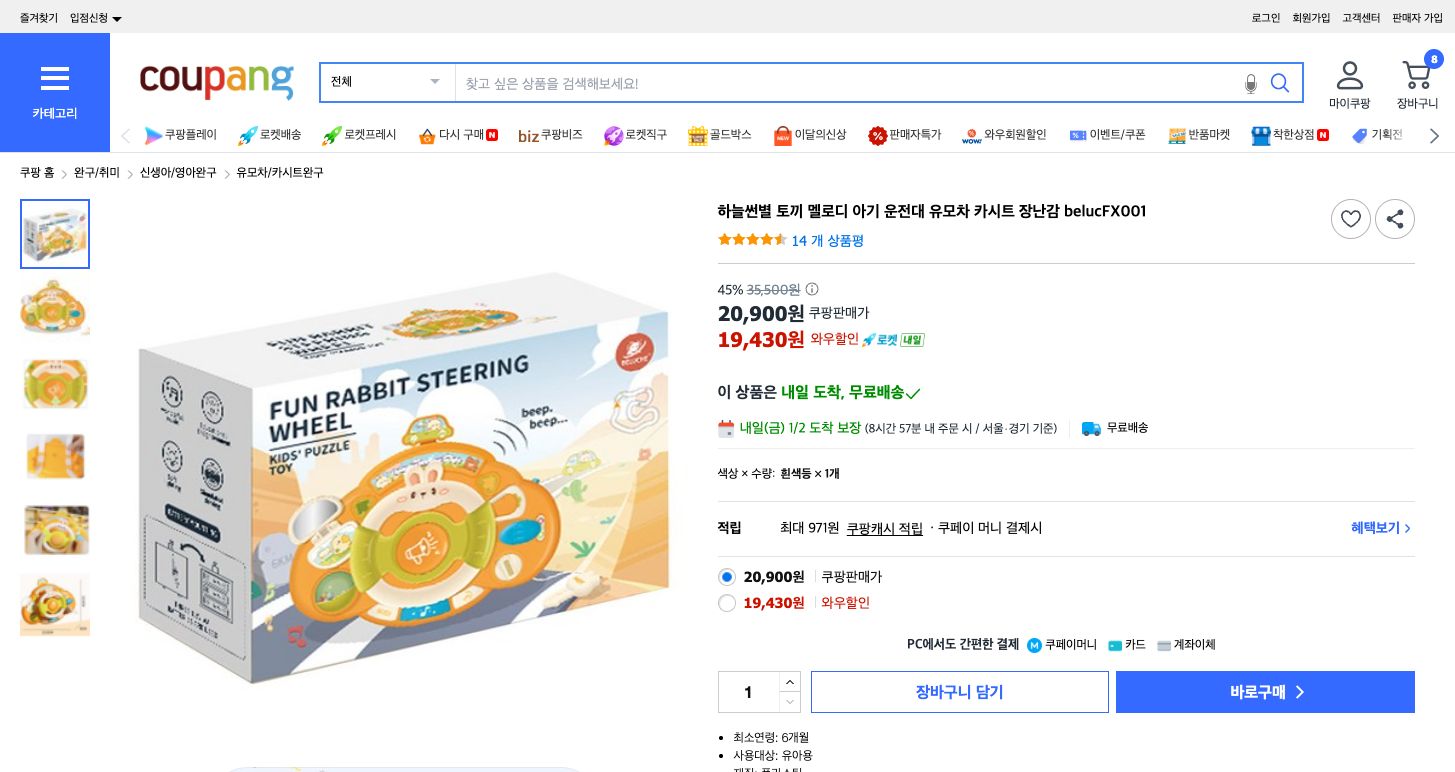This screenshot has width=1455, height=772.
Task: Select the 20,900원 쿠팡판매가 radio button
Action: [727, 577]
